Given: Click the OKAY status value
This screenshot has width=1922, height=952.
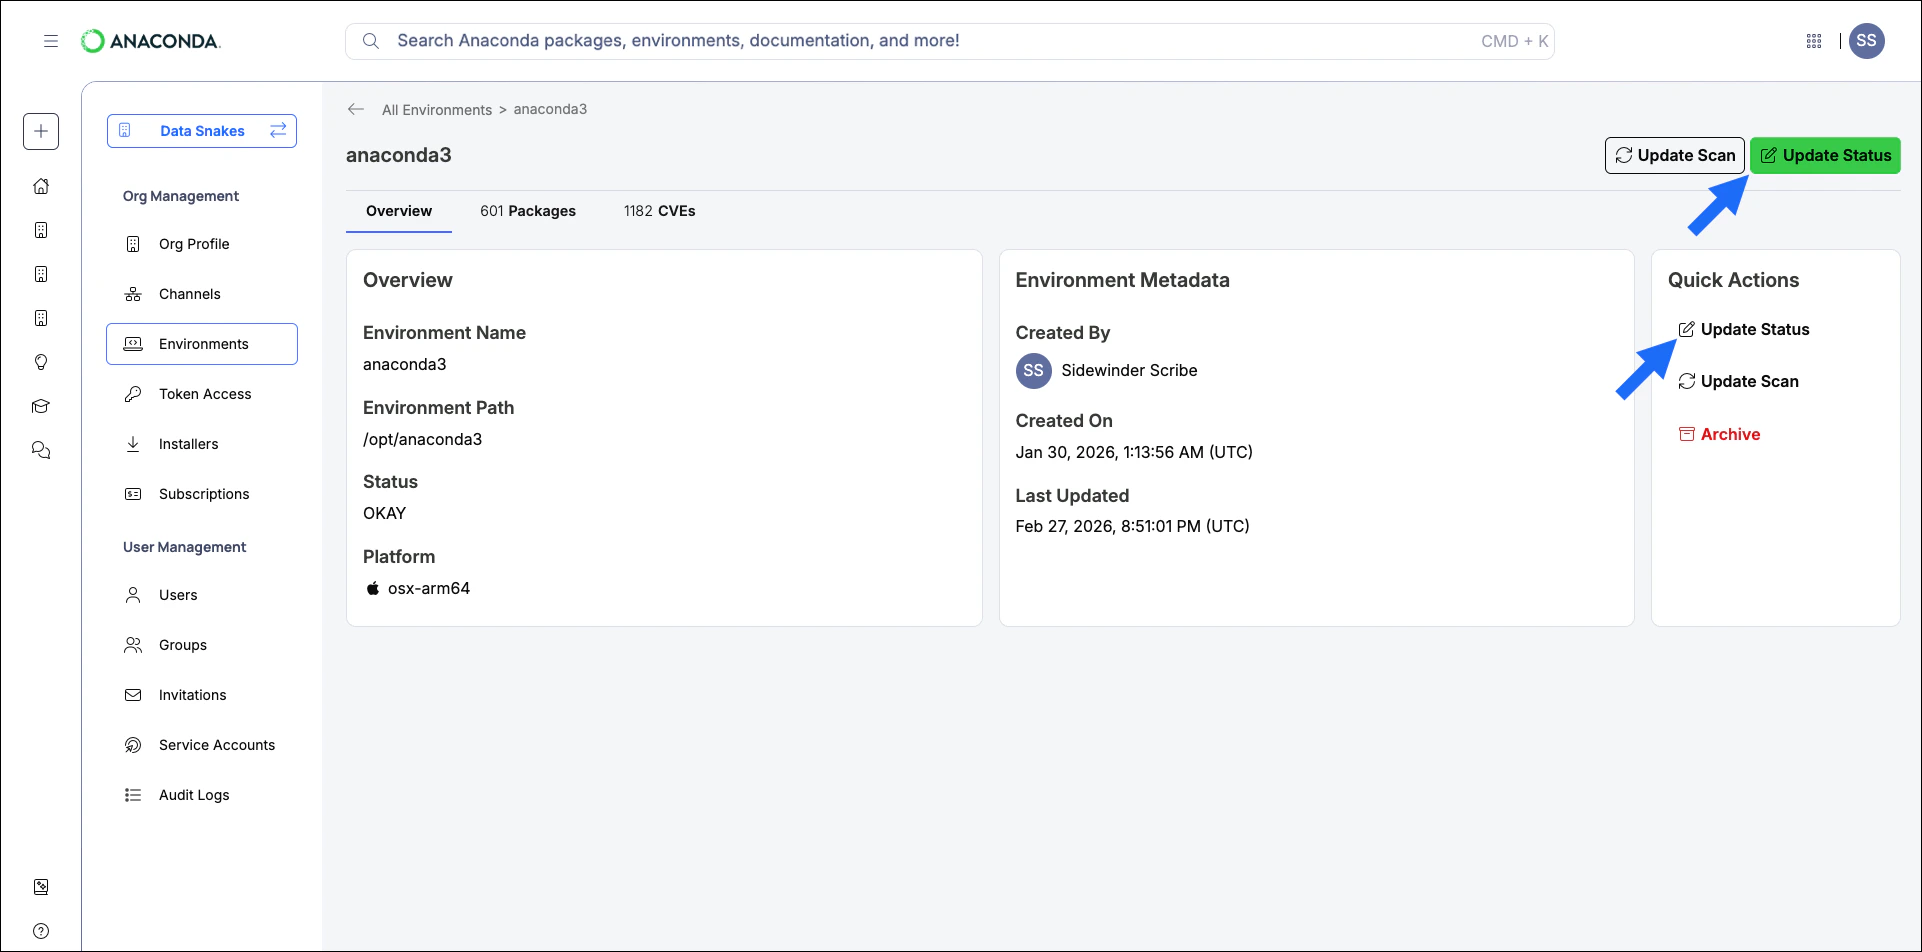Looking at the screenshot, I should point(385,513).
